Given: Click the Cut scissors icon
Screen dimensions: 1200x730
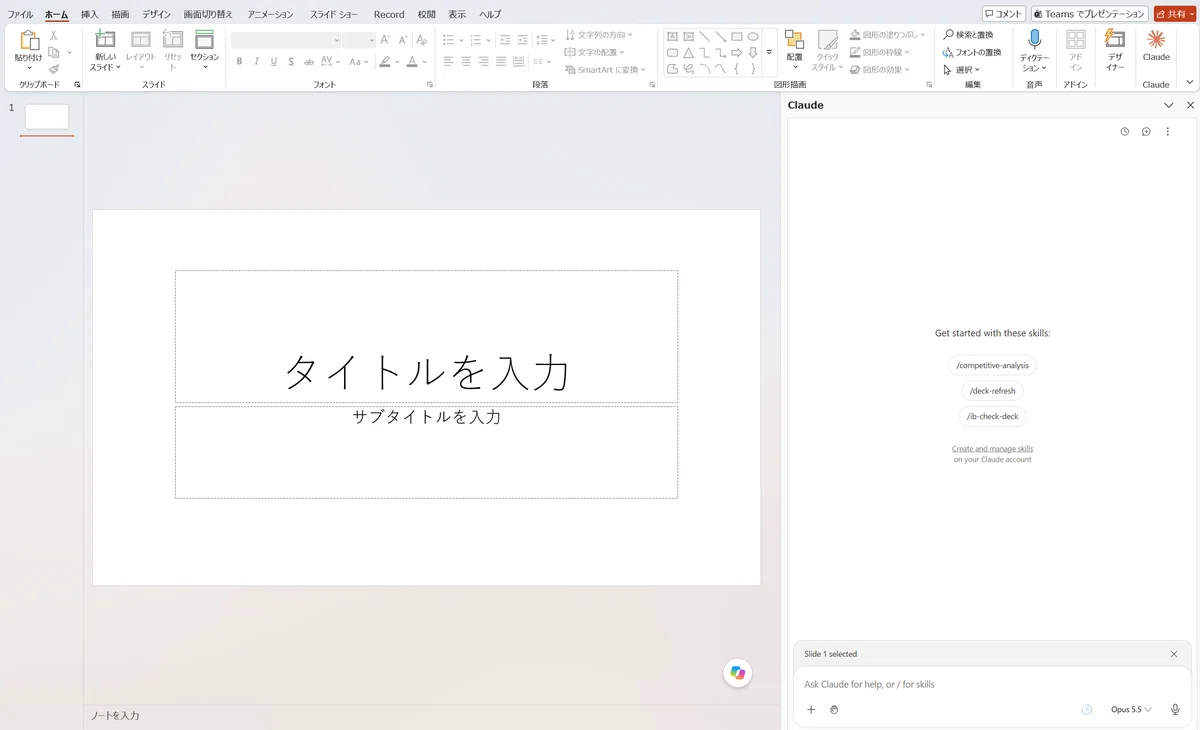Looking at the screenshot, I should pyautogui.click(x=54, y=35).
